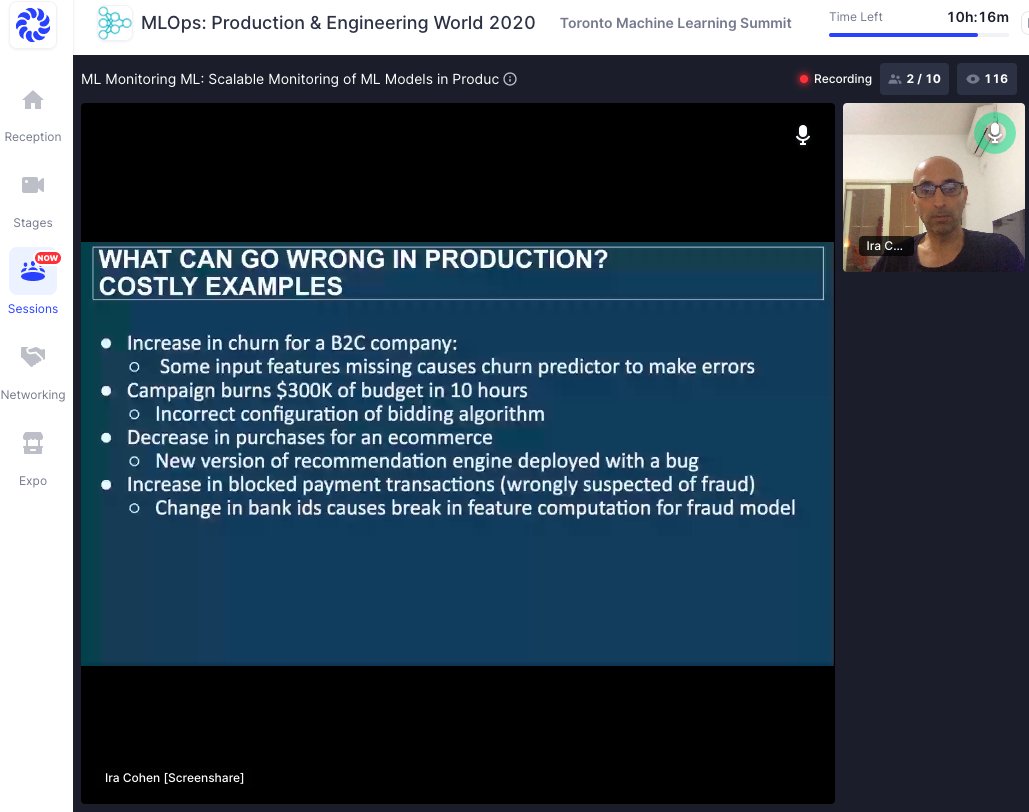This screenshot has width=1029, height=812.
Task: Click the Hopin logo in the corner
Action: [33, 24]
